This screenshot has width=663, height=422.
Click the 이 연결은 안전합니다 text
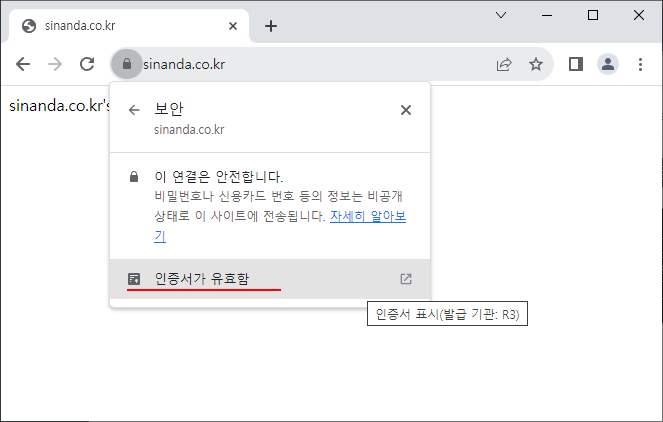tap(219, 176)
